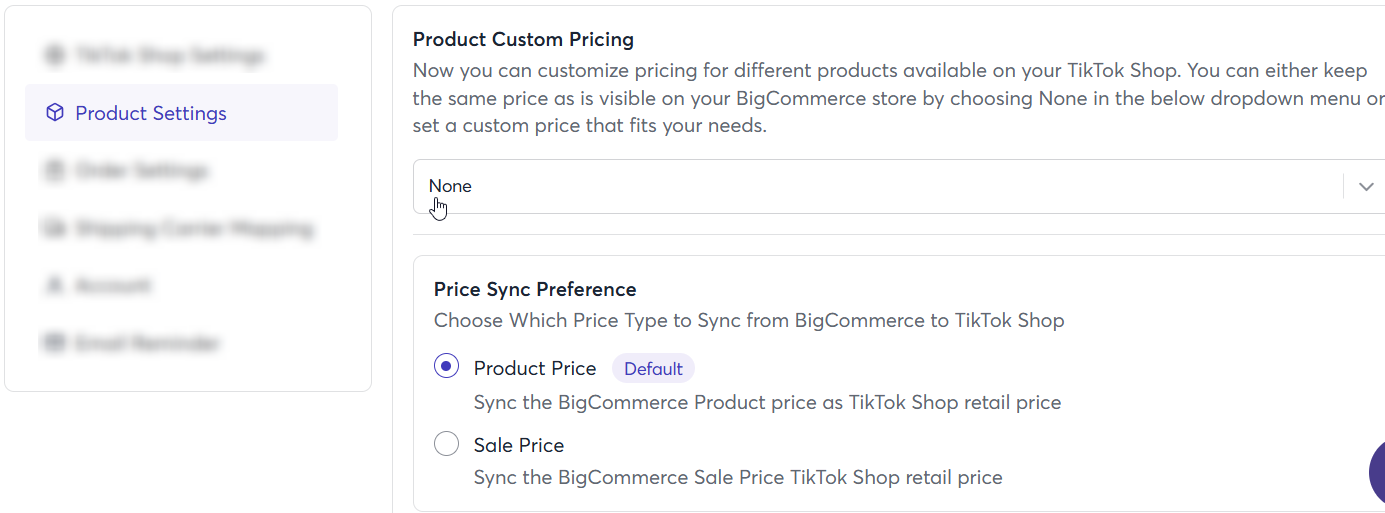
Task: Click the Price Sync Preference heading
Action: [x=535, y=289]
